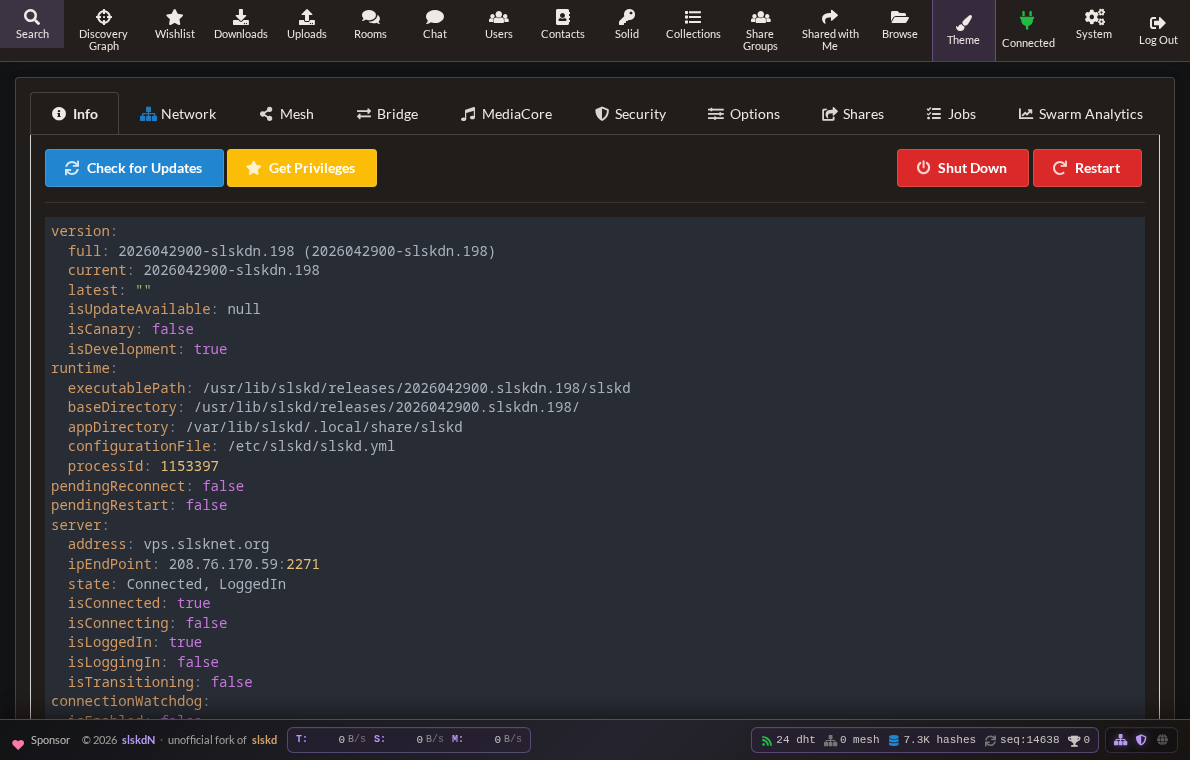
Task: Open Share Groups
Action: pos(760,30)
